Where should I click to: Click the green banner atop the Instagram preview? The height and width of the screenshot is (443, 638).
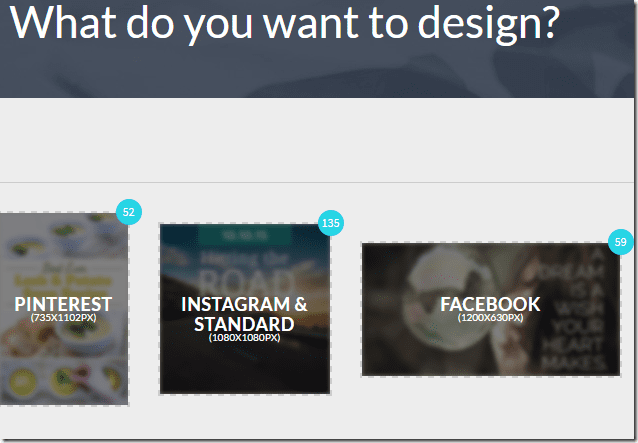pos(245,235)
